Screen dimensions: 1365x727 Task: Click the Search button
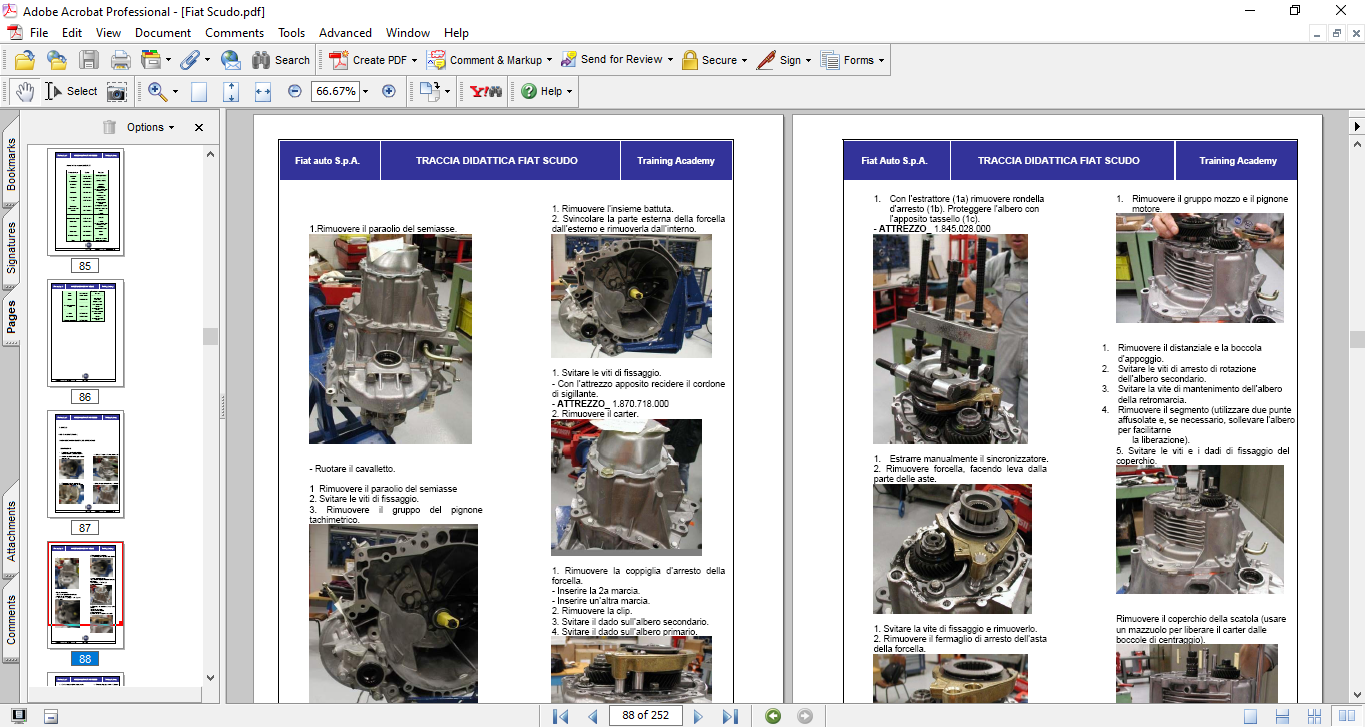[x=281, y=60]
